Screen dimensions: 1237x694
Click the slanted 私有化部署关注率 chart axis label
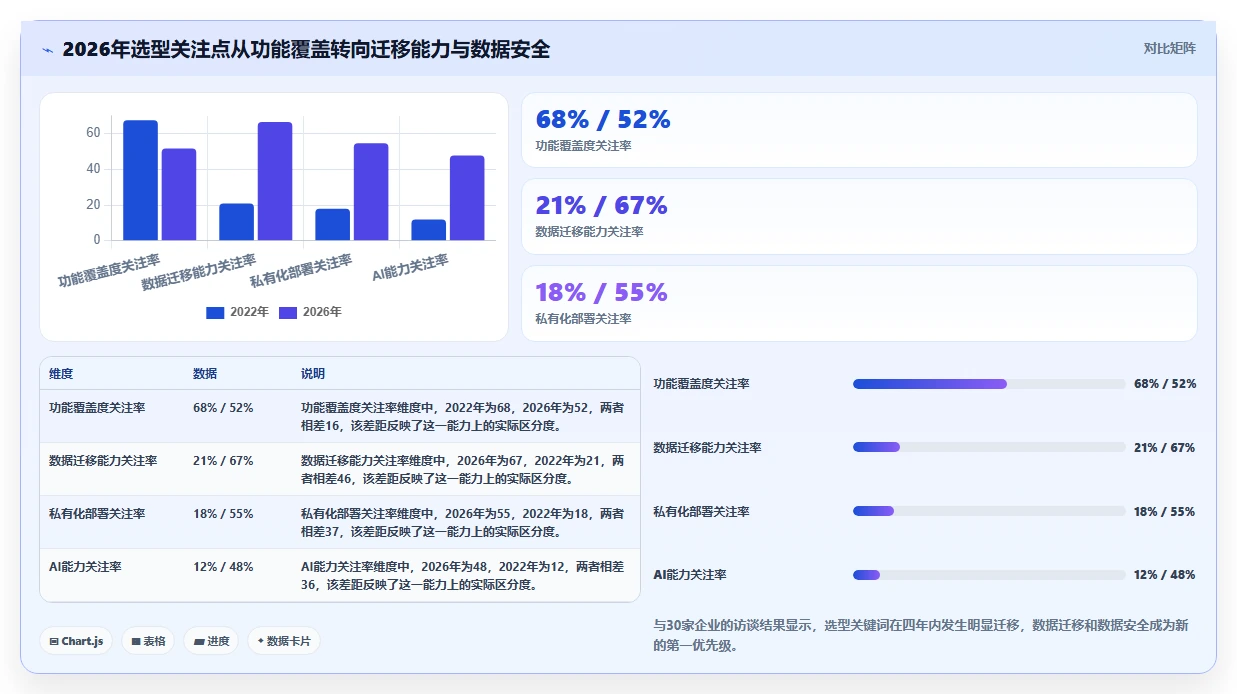301,270
